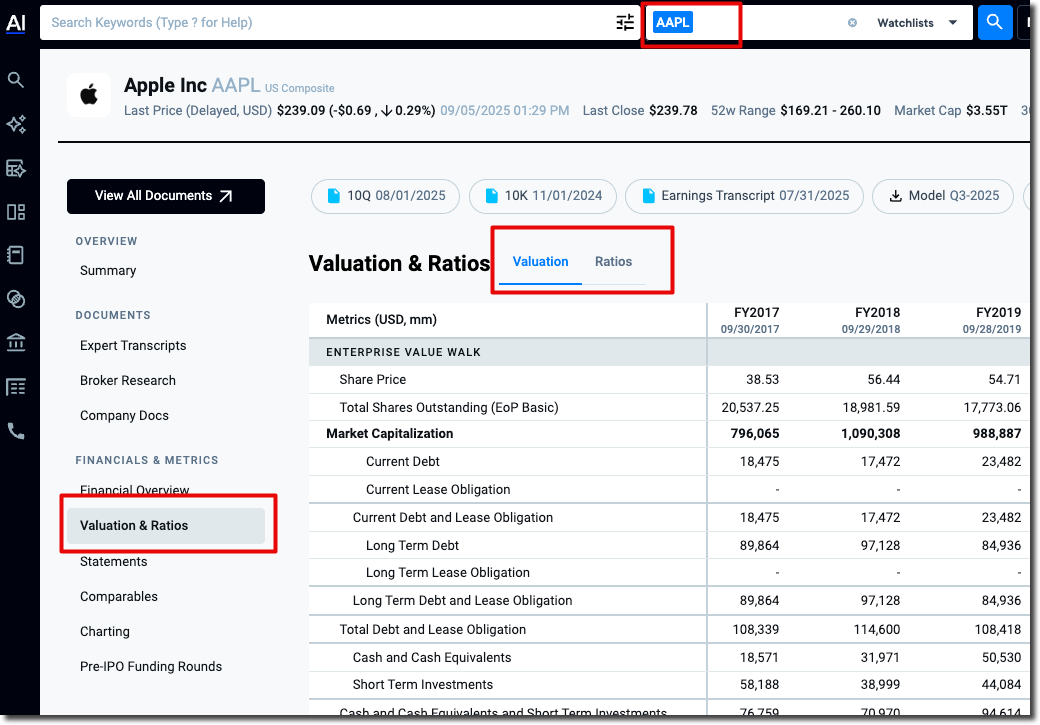Viewport: 1040px width, 725px height.
Task: Open the search magnifier in the sidebar
Action: [x=16, y=80]
